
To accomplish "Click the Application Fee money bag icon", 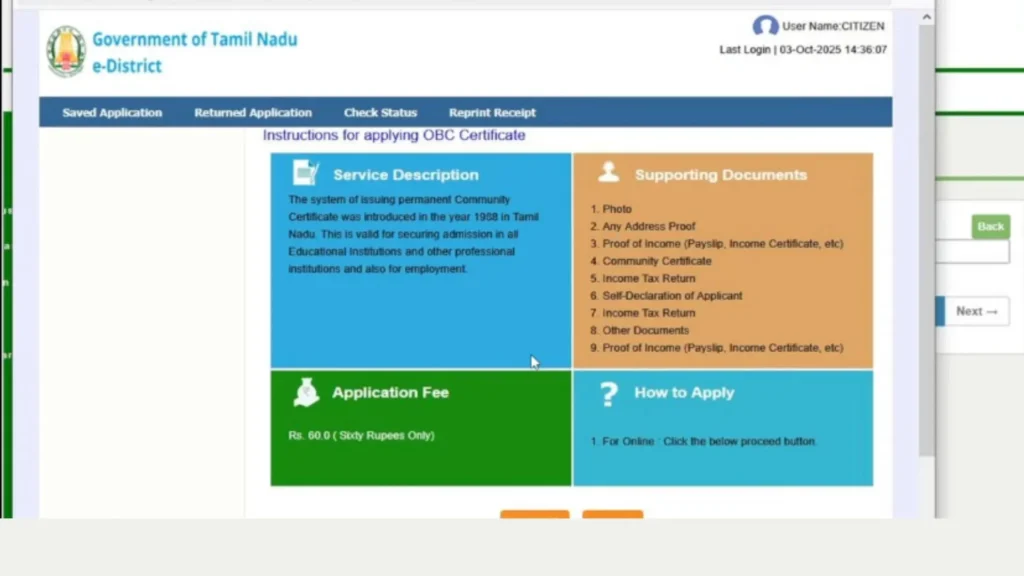I will tap(306, 392).
